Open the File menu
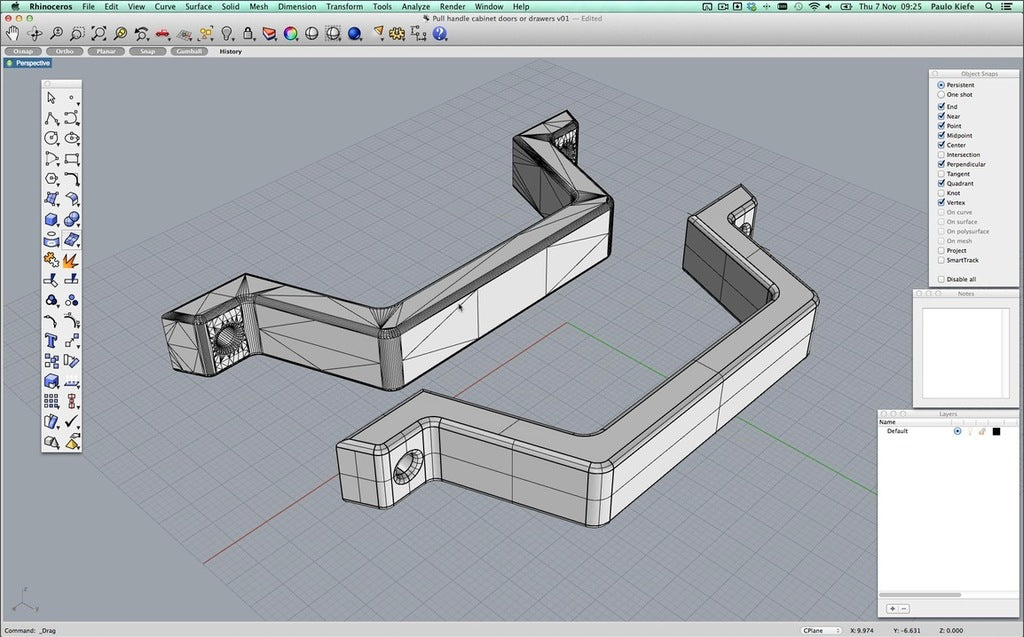The width and height of the screenshot is (1024, 637). tap(88, 7)
